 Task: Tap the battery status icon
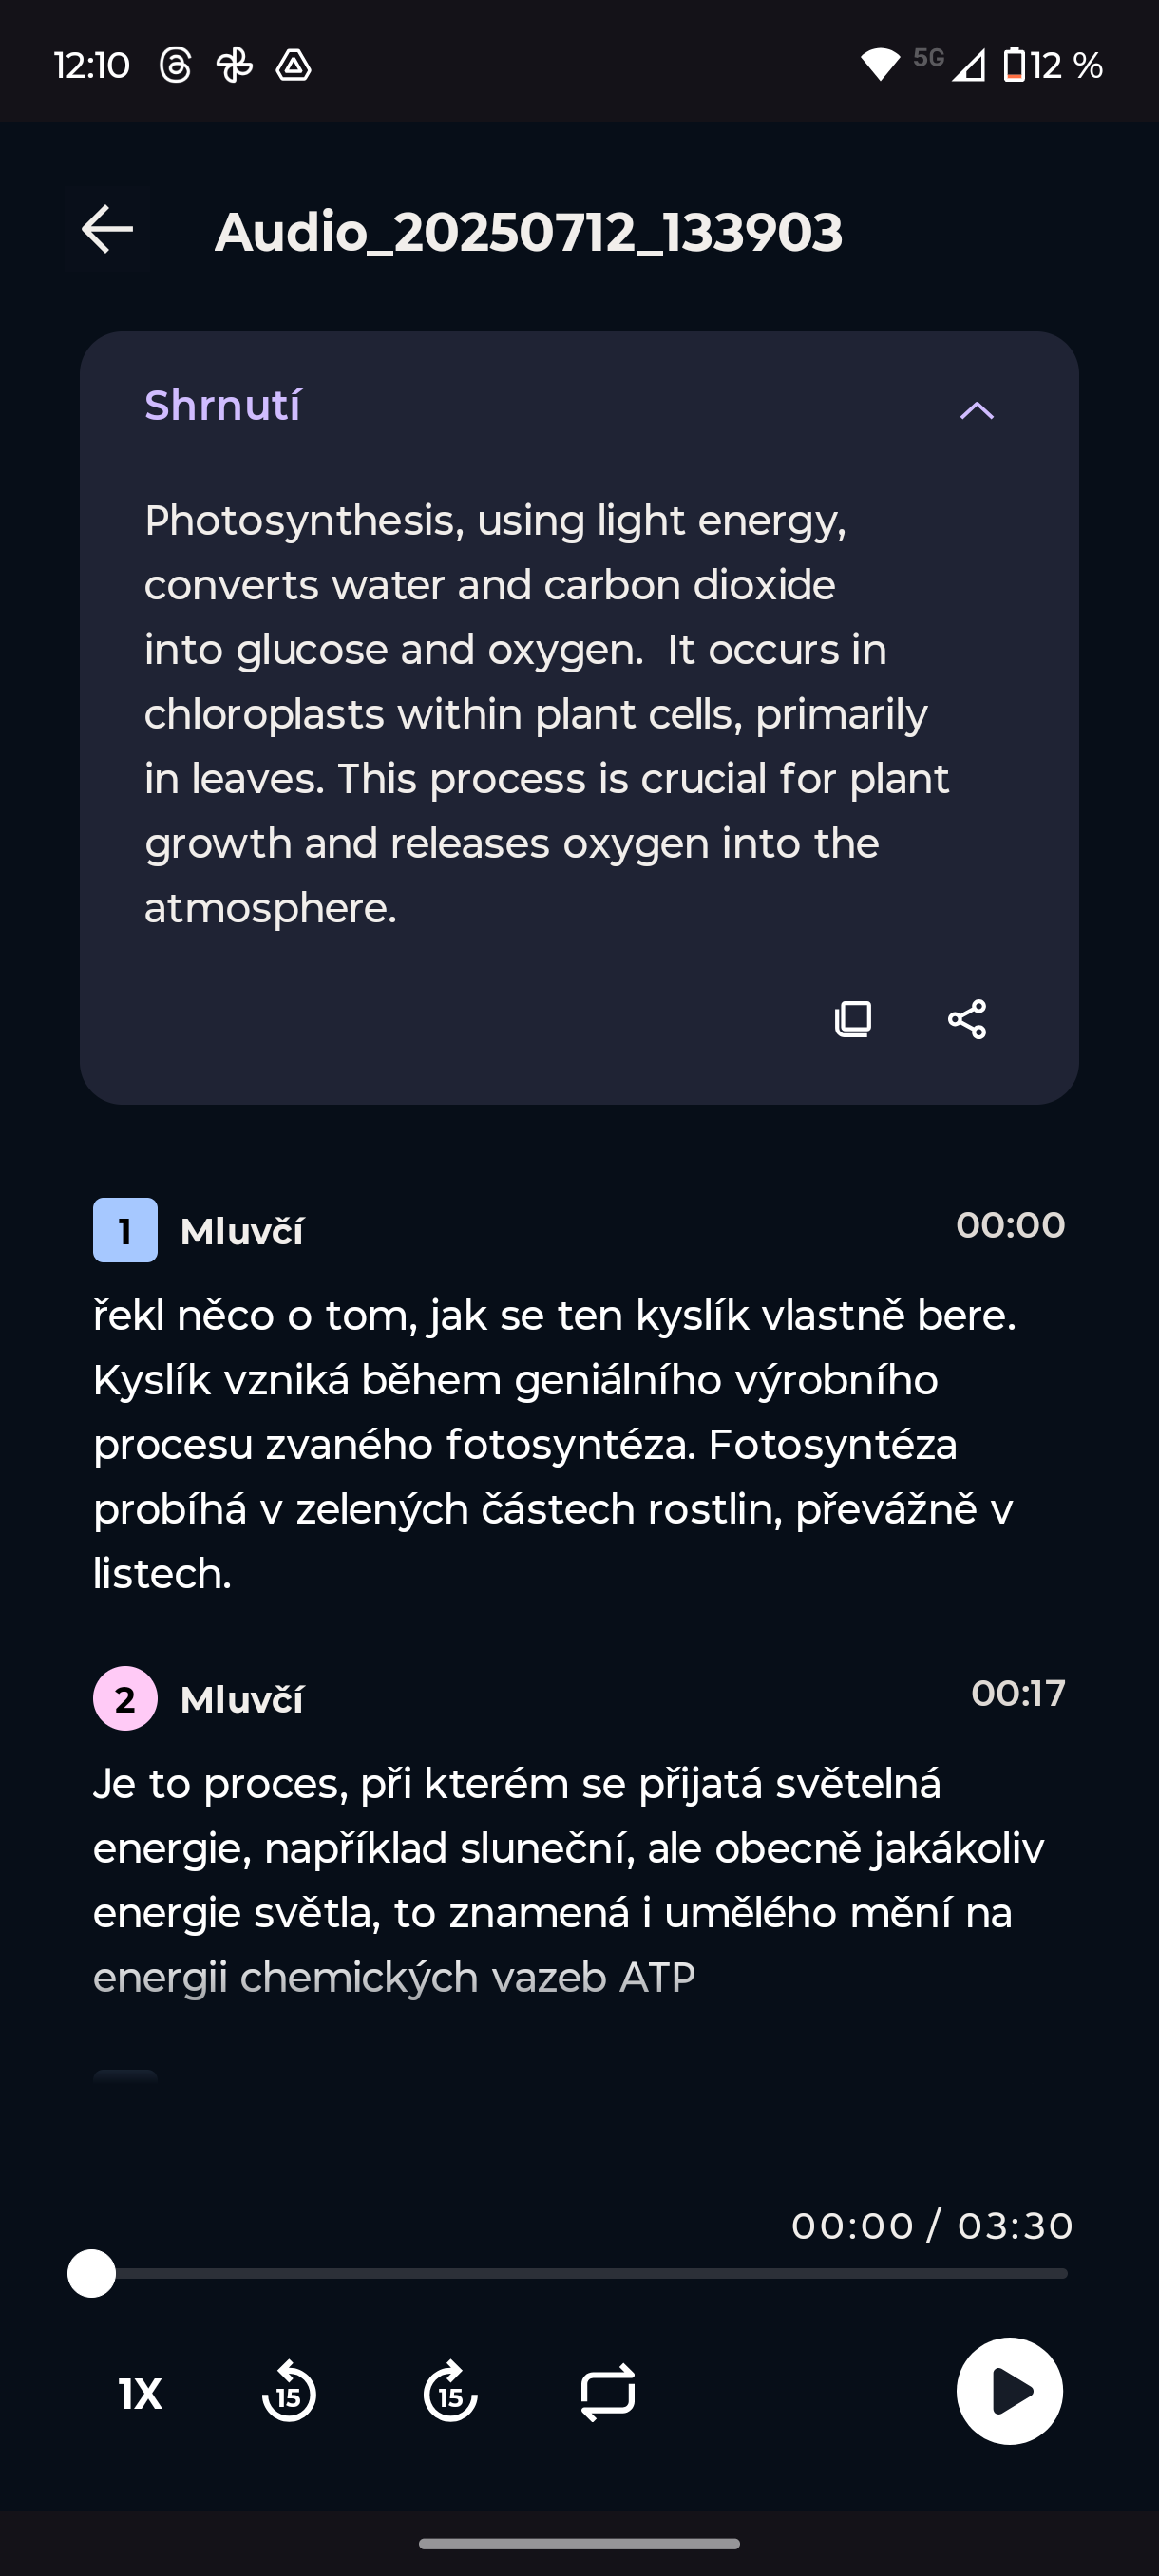click(1014, 65)
